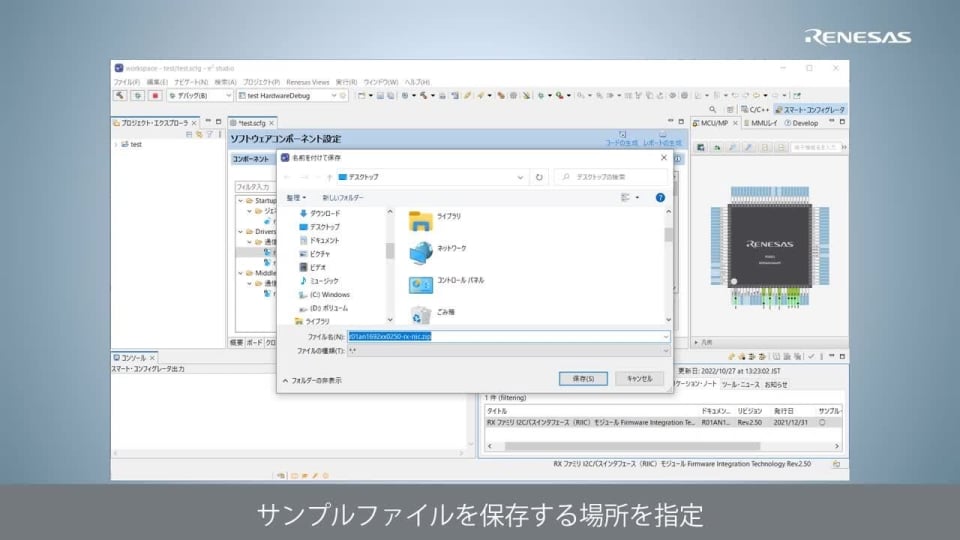Open the 整理 organize dropdown menu
The width and height of the screenshot is (960, 540).
(297, 198)
